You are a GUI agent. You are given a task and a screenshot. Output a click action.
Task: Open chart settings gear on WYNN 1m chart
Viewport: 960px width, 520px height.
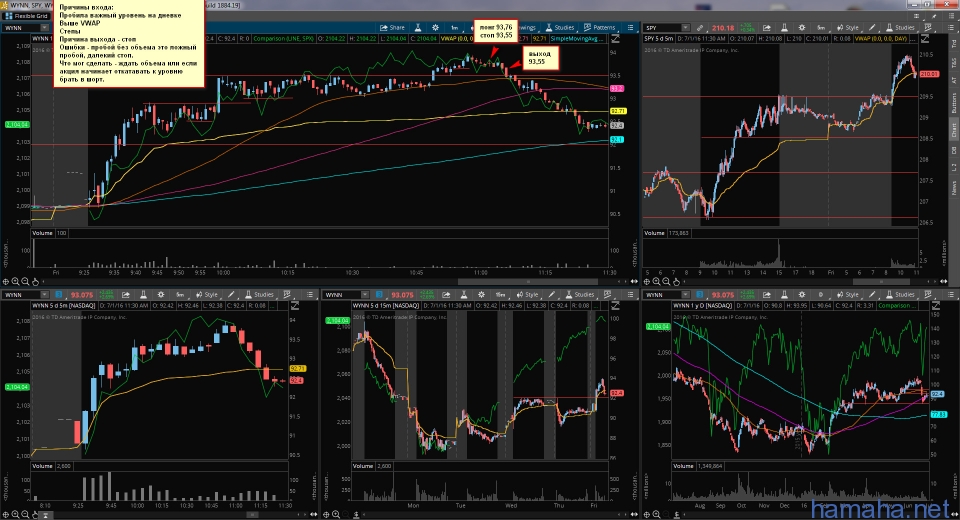435,28
